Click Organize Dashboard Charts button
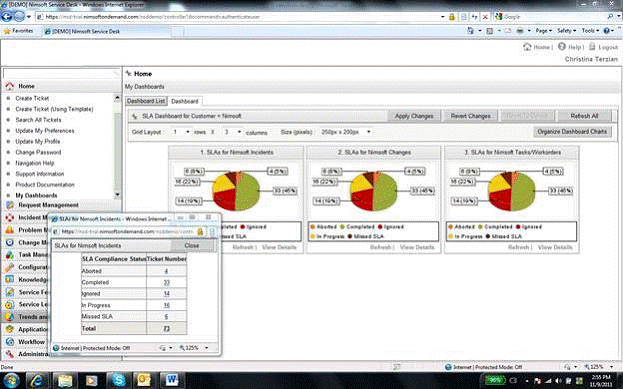Screen dimensions: 623x389 (x=572, y=132)
